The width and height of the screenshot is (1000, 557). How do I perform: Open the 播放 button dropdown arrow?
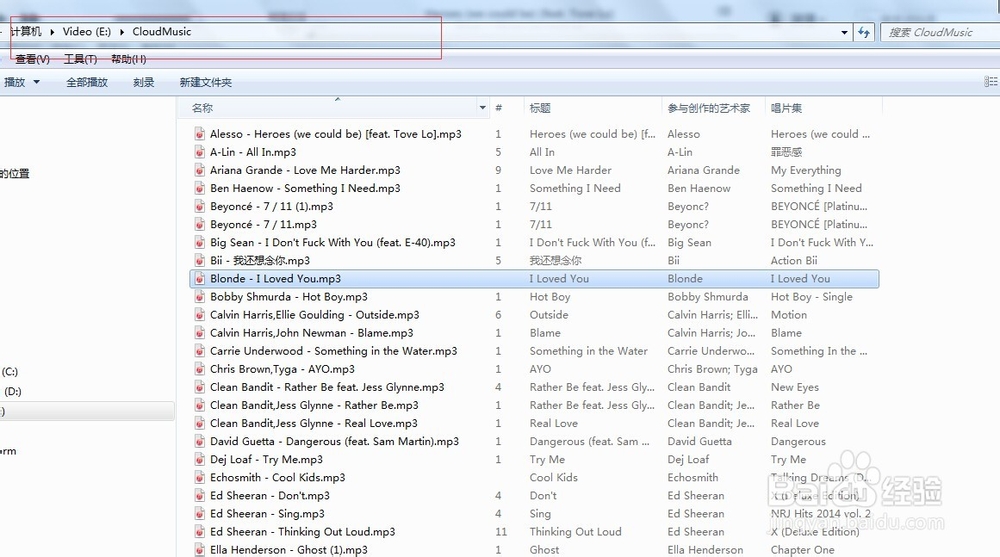(x=36, y=82)
